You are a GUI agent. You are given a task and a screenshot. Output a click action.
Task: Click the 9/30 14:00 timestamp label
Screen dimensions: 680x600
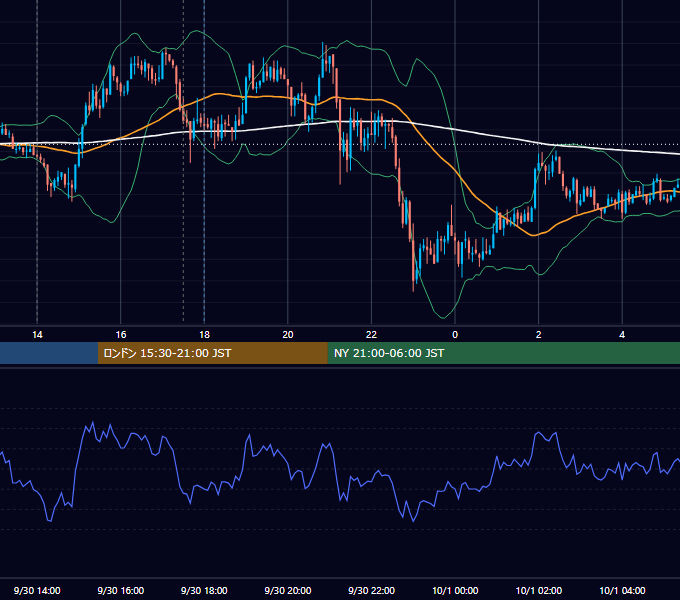click(37, 590)
